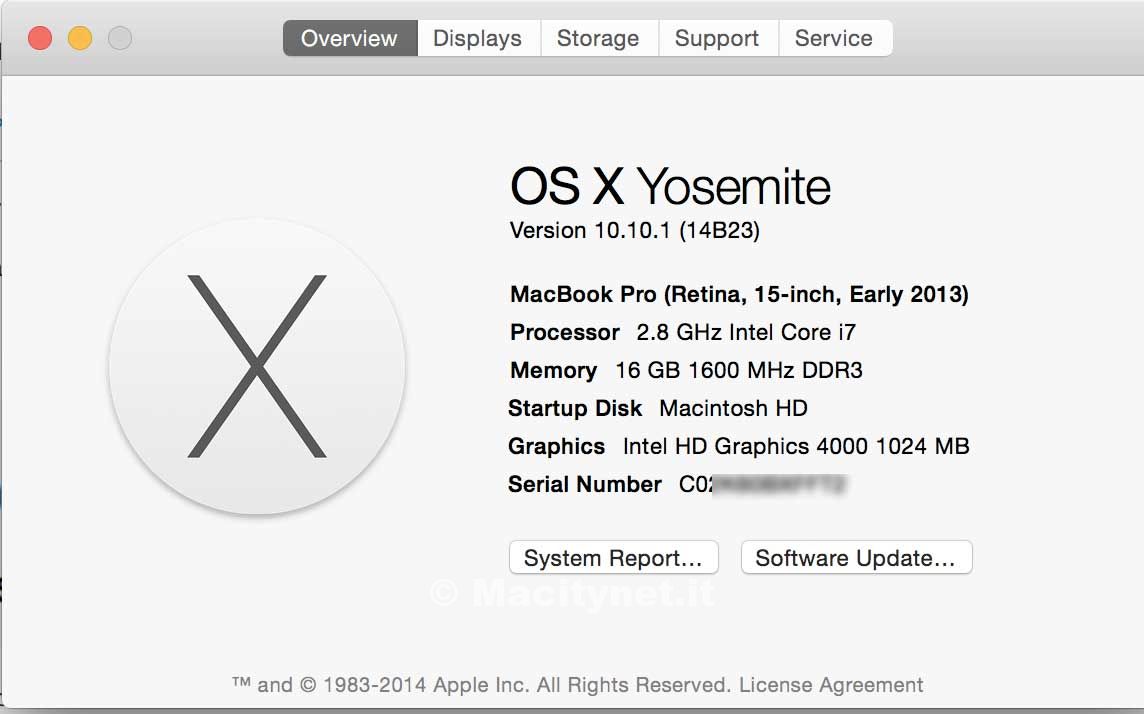Select the Support tab
The width and height of the screenshot is (1144, 714).
(717, 39)
